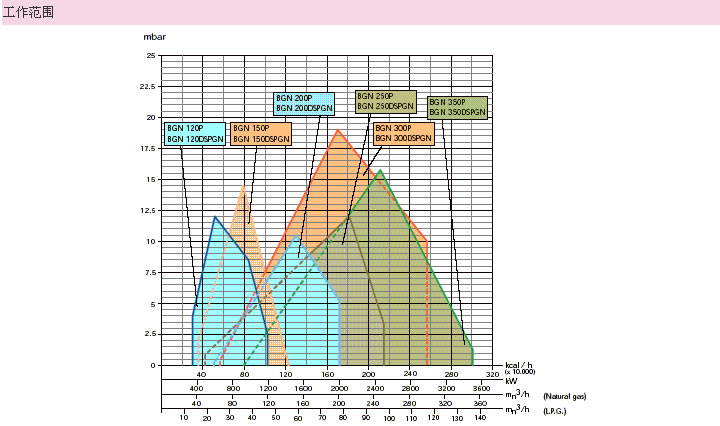Click the peak of the blue BGN 120P curve
The image size is (720, 426).
215,216
